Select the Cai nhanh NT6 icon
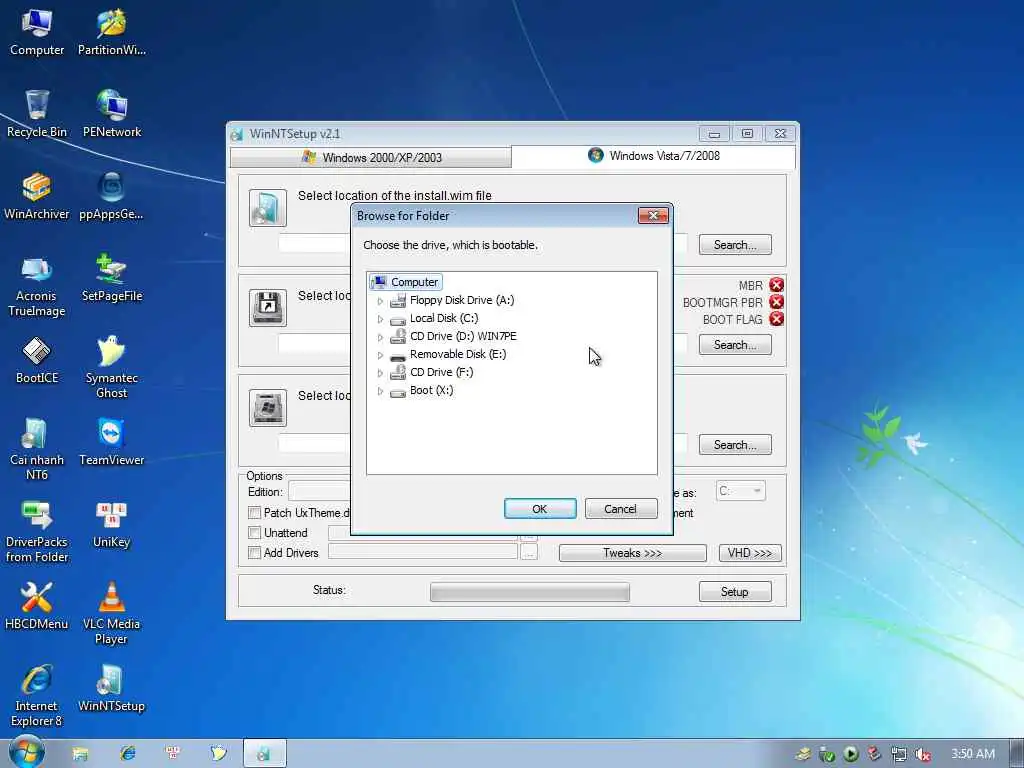Screen dimensions: 1024x768 tap(37, 450)
